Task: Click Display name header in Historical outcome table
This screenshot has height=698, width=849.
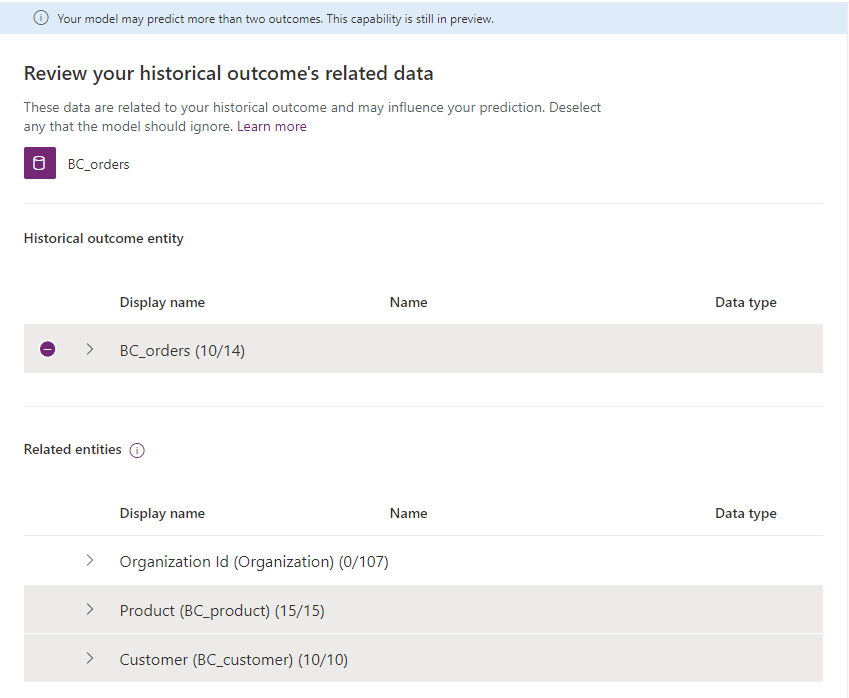Action: pos(162,302)
